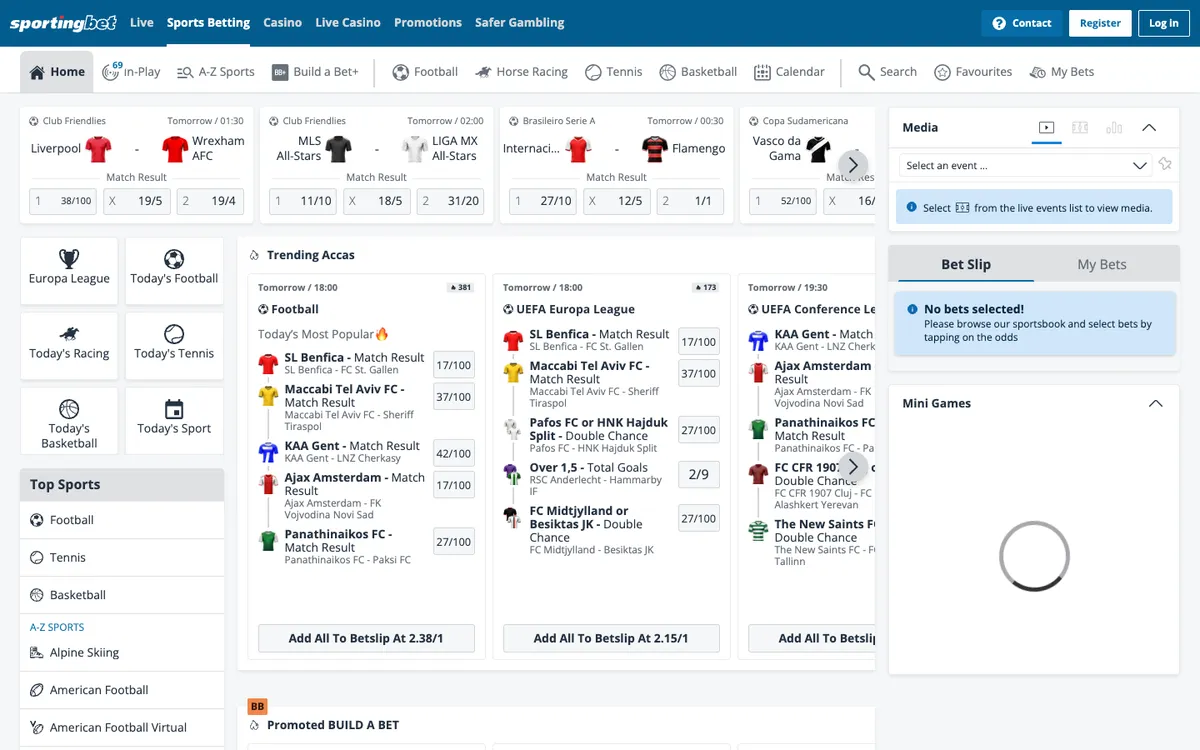Switch Media panel to video view icon
This screenshot has height=750, width=1200.
click(1046, 127)
